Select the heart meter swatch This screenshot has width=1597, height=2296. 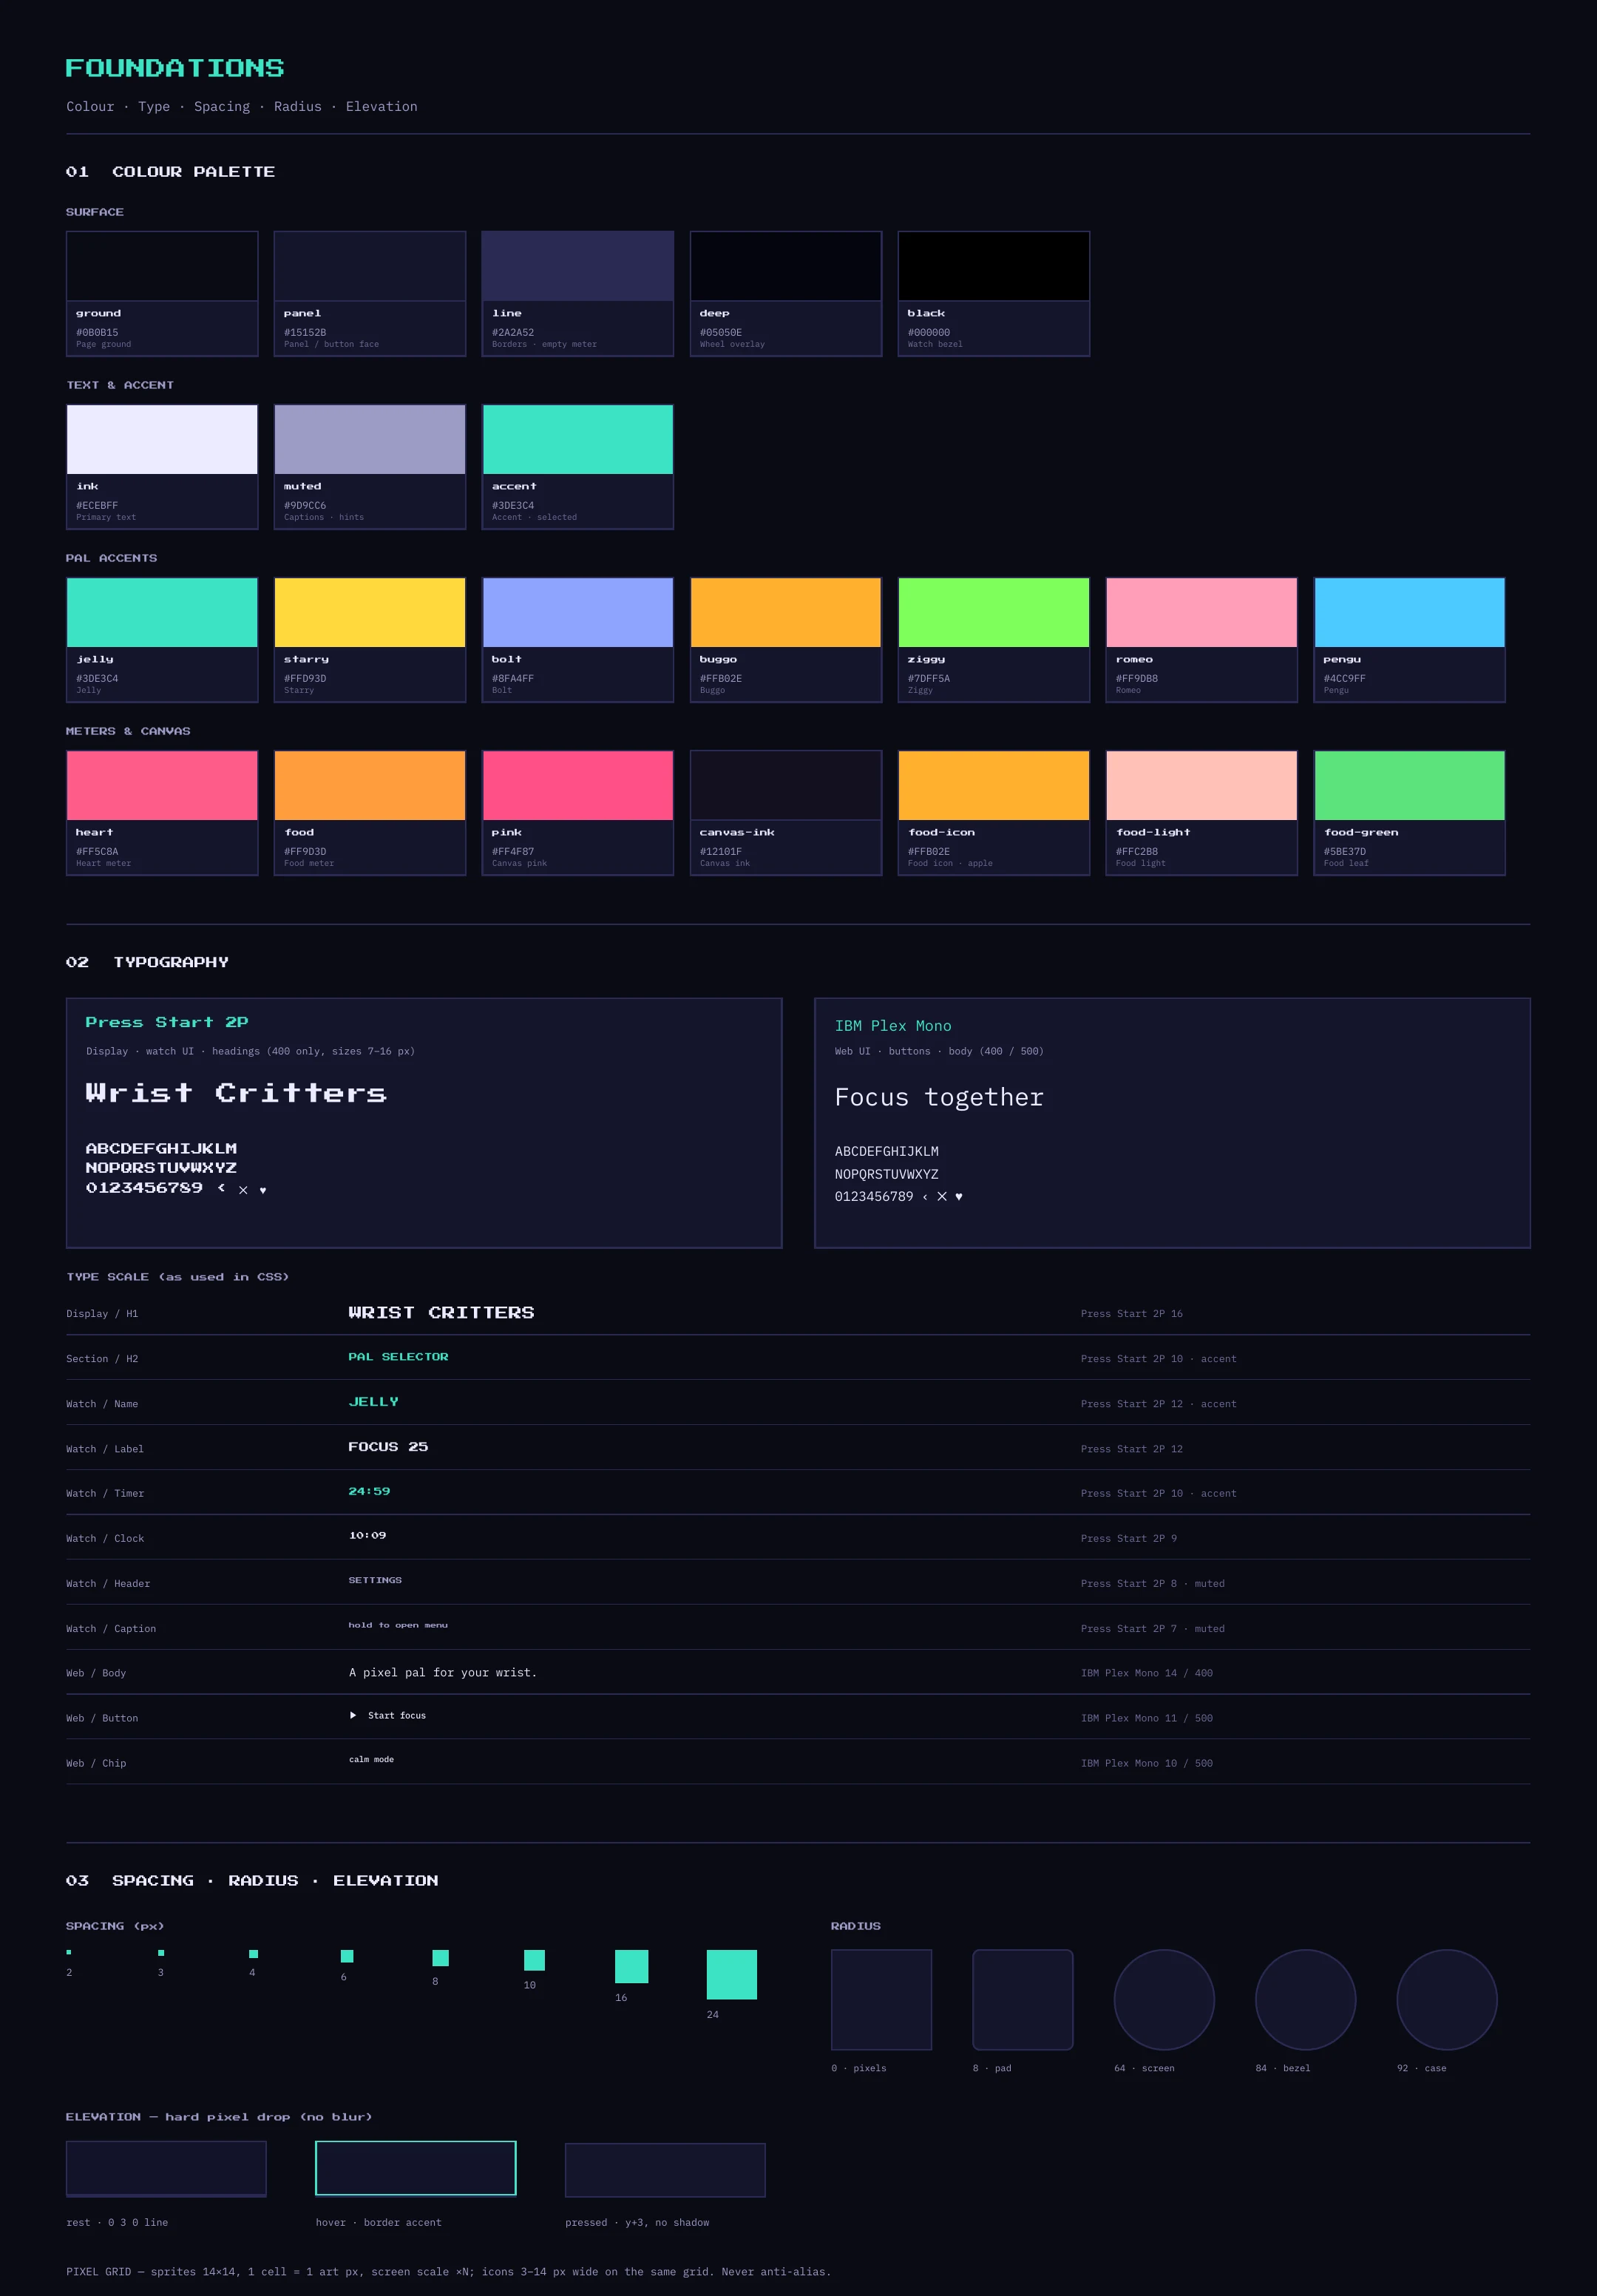[x=162, y=813]
